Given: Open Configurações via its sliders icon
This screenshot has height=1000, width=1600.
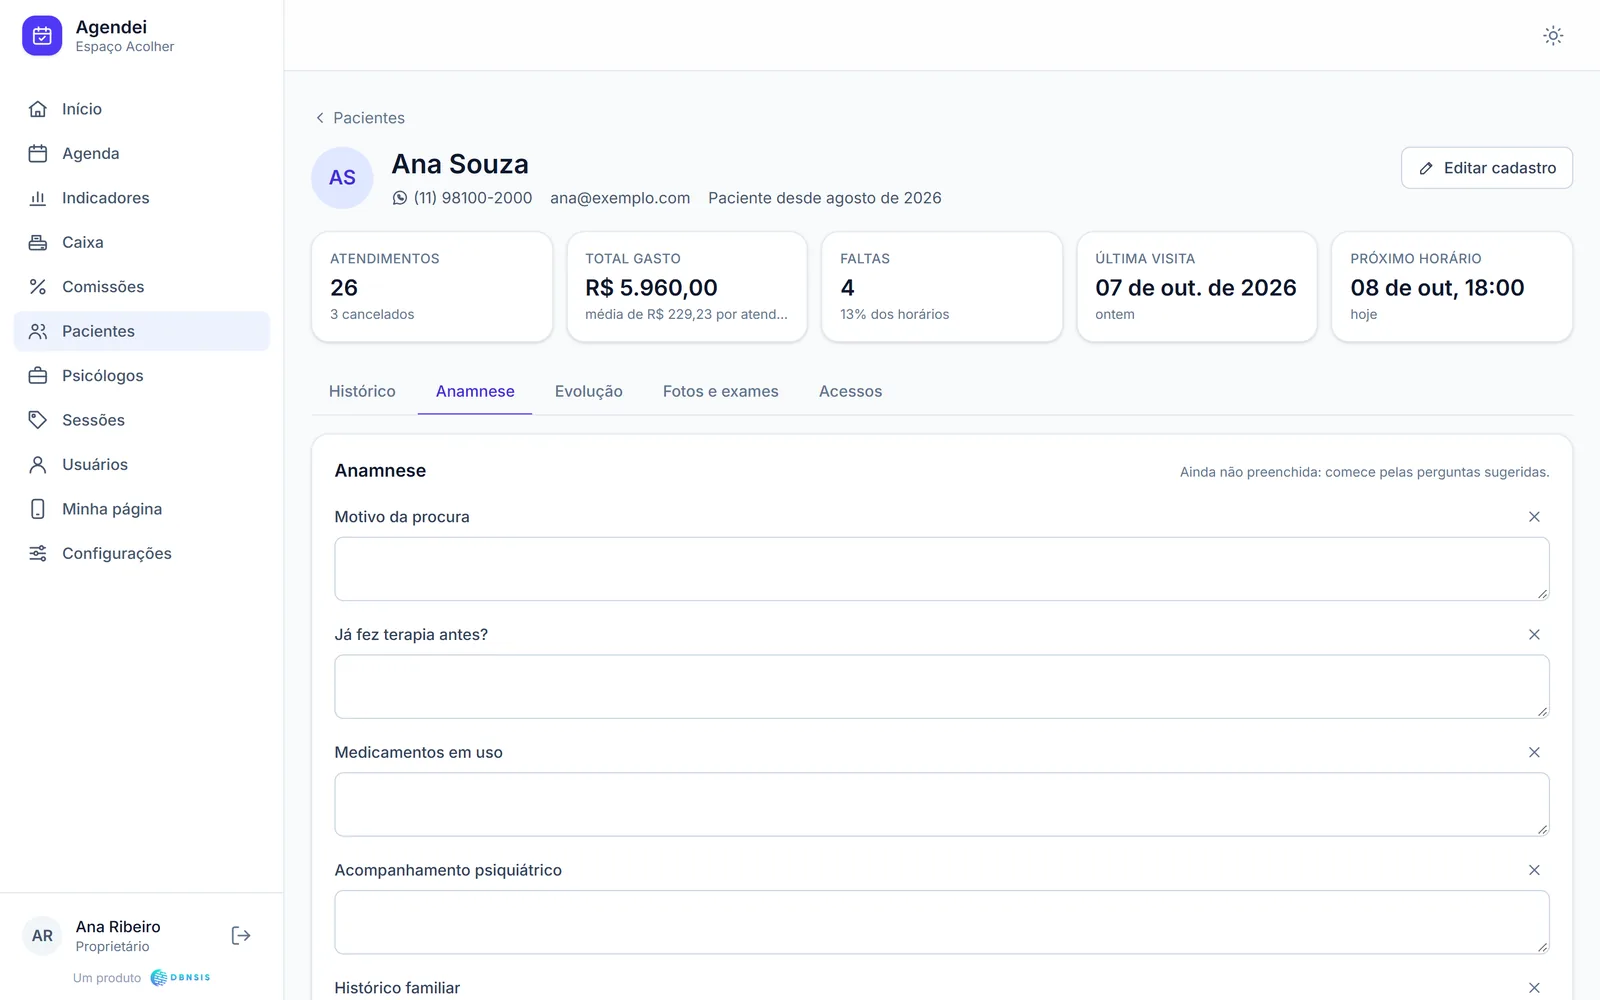Looking at the screenshot, I should 38,553.
